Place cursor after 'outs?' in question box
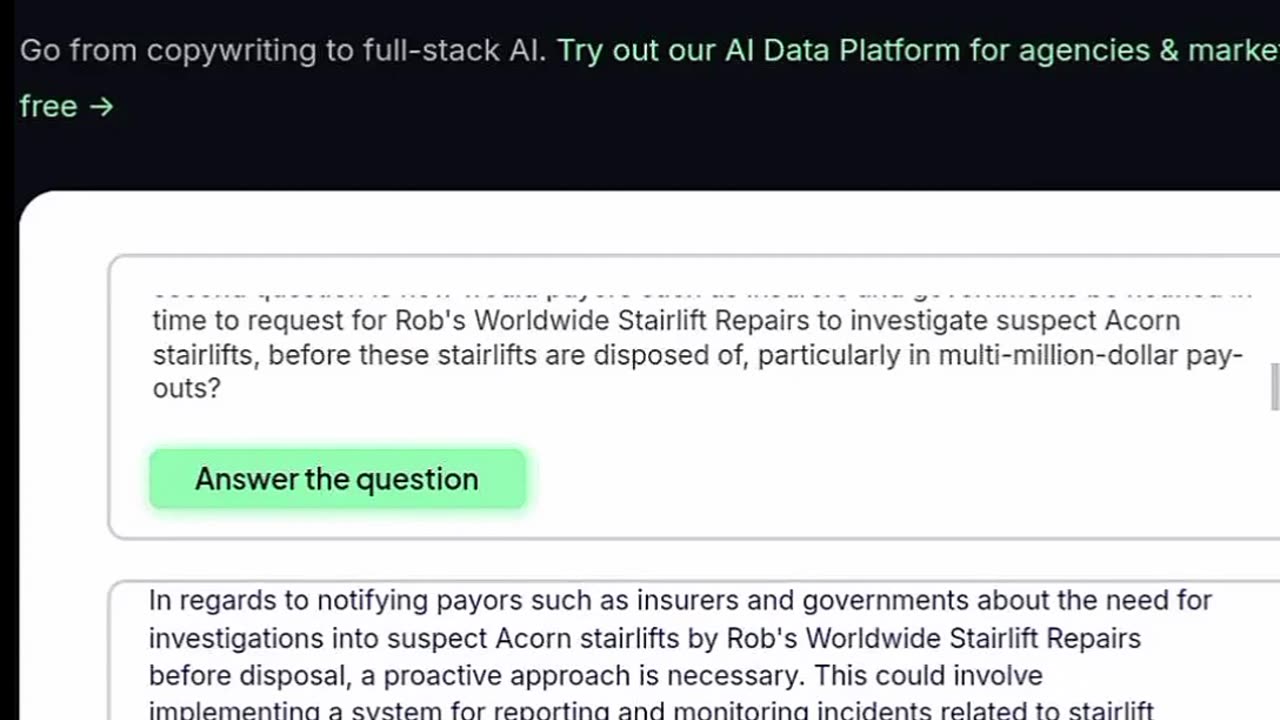Image resolution: width=1280 pixels, height=720 pixels. (x=223, y=388)
